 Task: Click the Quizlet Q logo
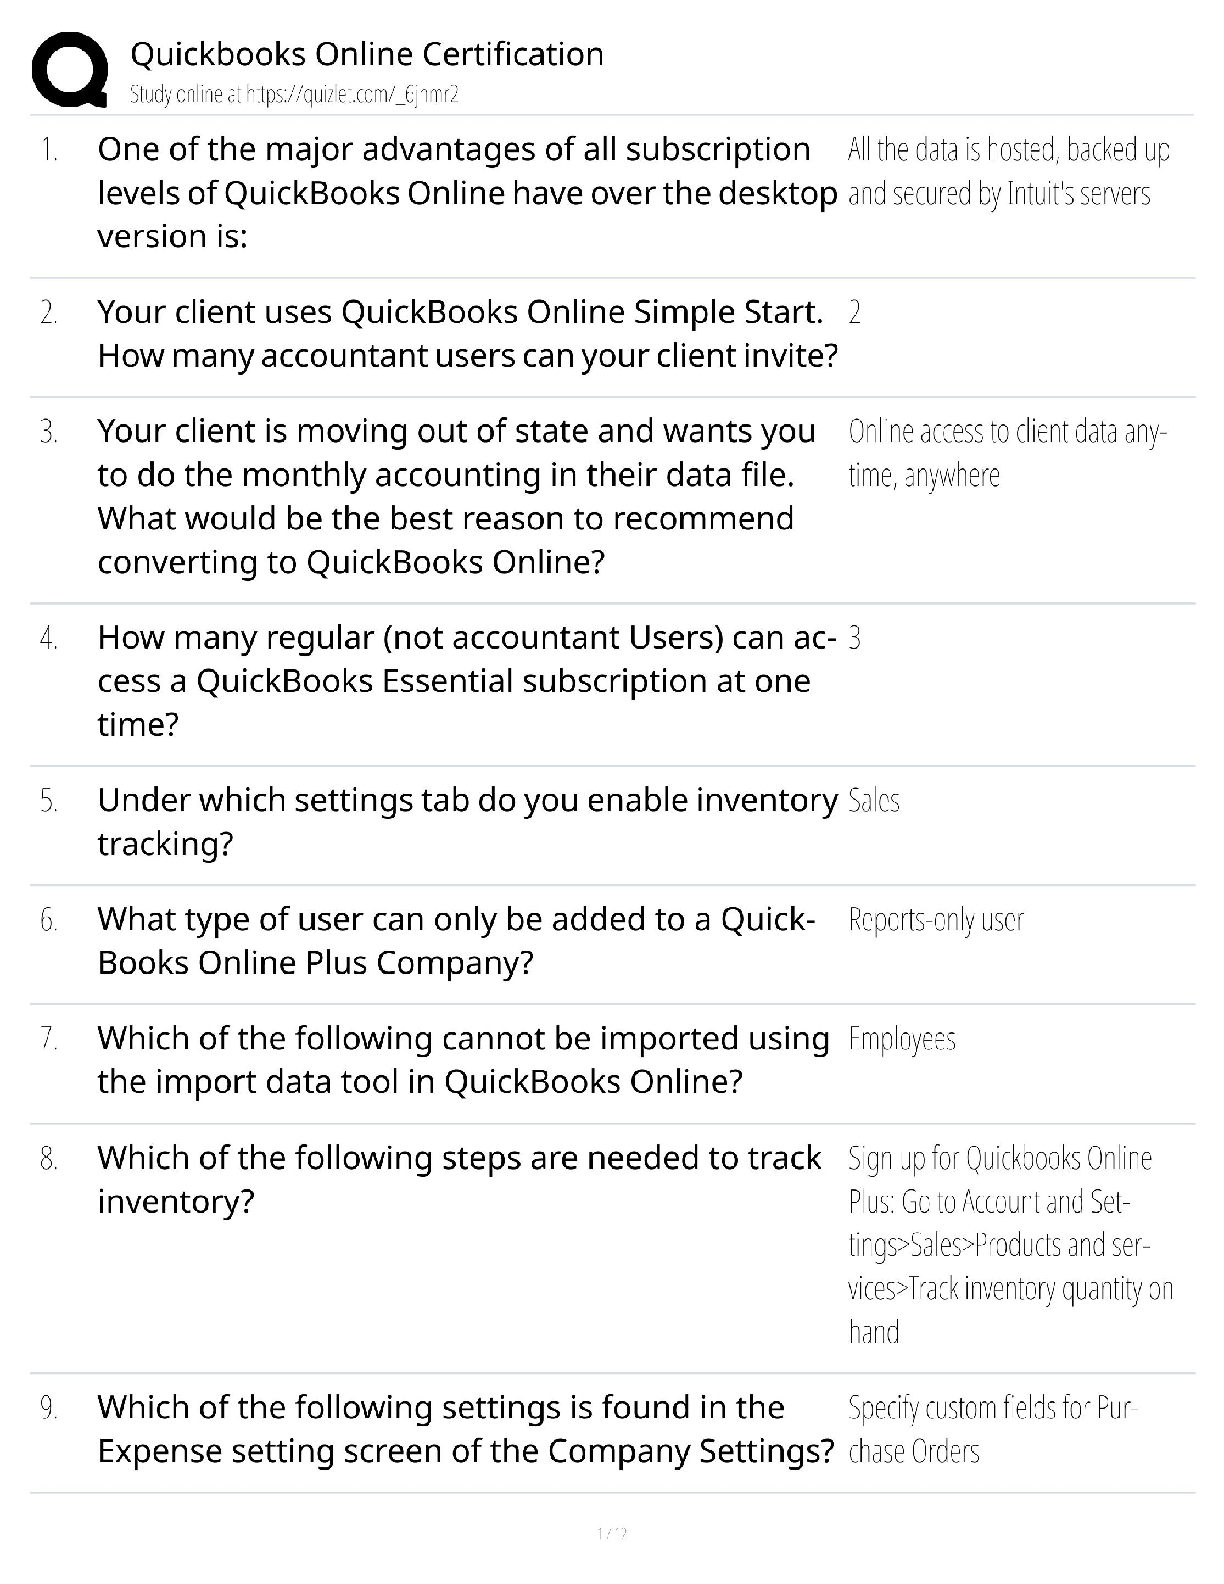(x=70, y=69)
